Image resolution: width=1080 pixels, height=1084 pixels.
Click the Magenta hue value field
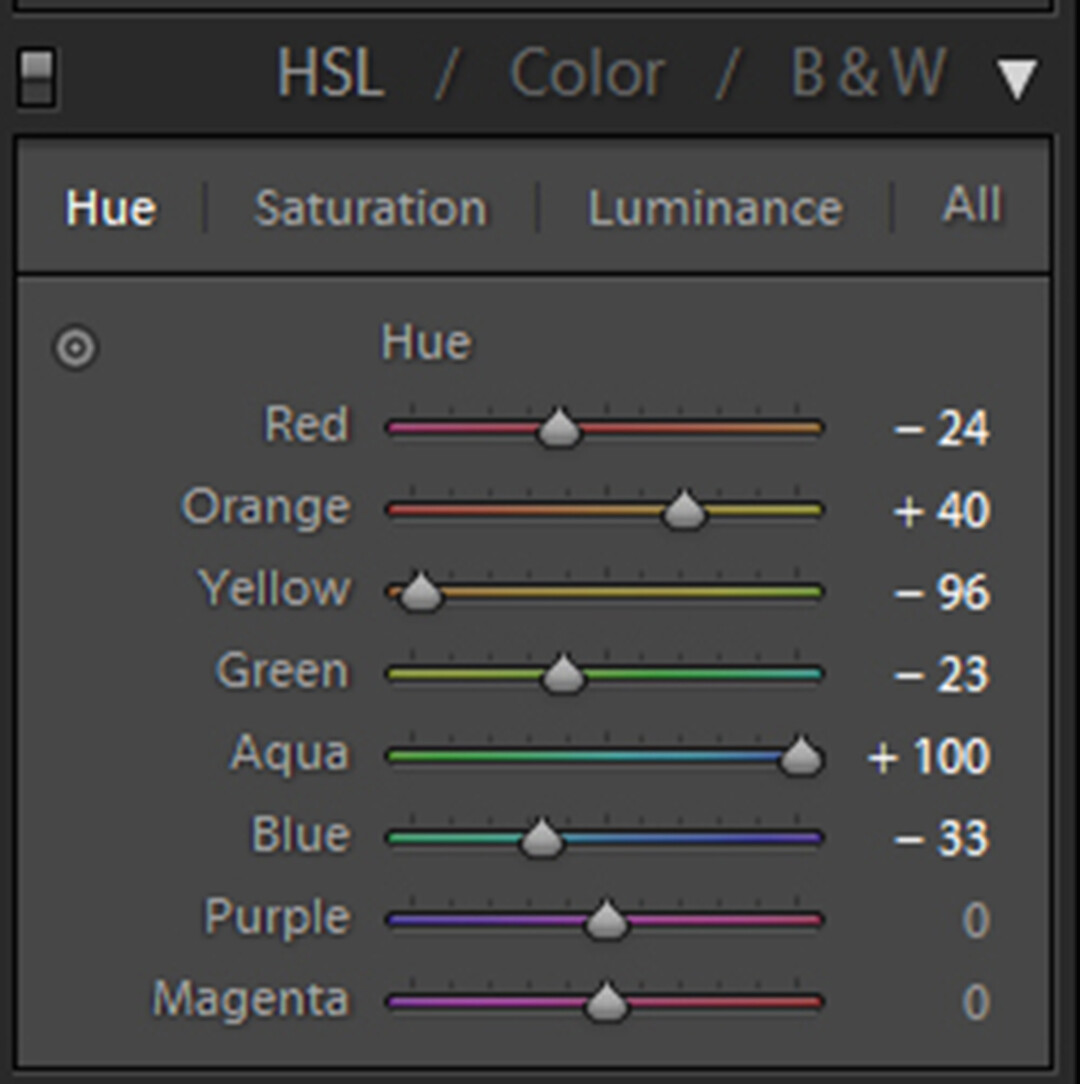coord(976,1002)
